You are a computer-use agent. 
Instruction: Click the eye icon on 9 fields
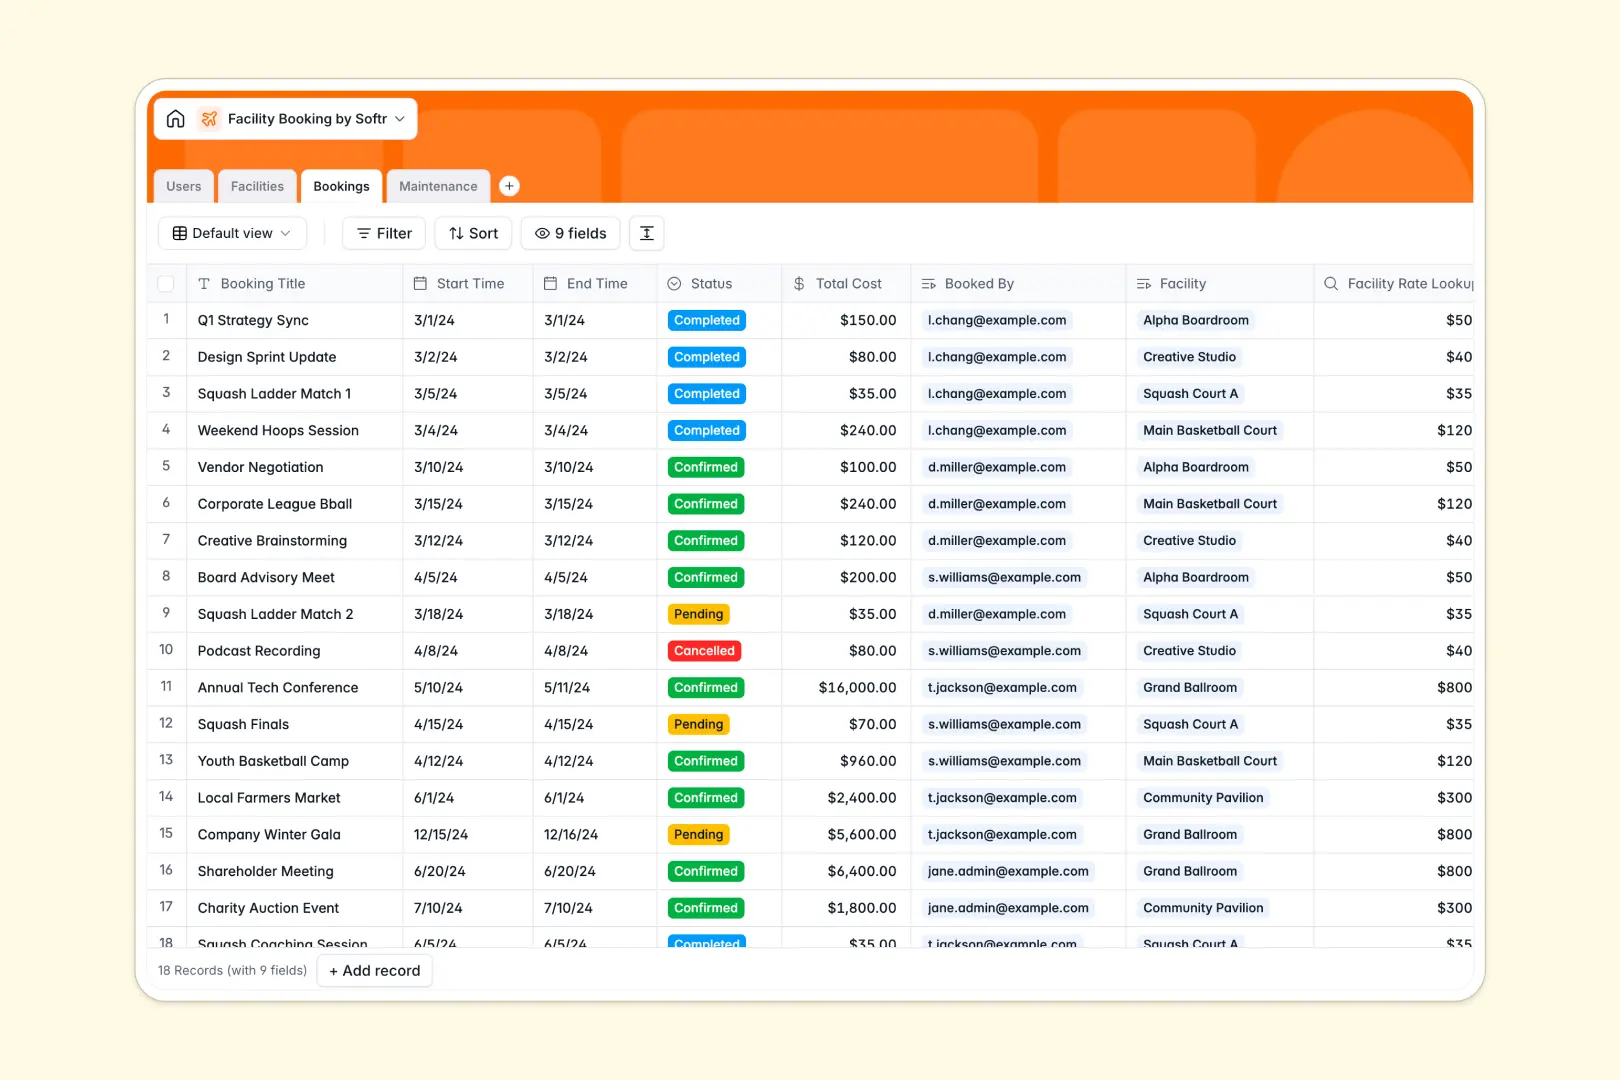coord(541,233)
